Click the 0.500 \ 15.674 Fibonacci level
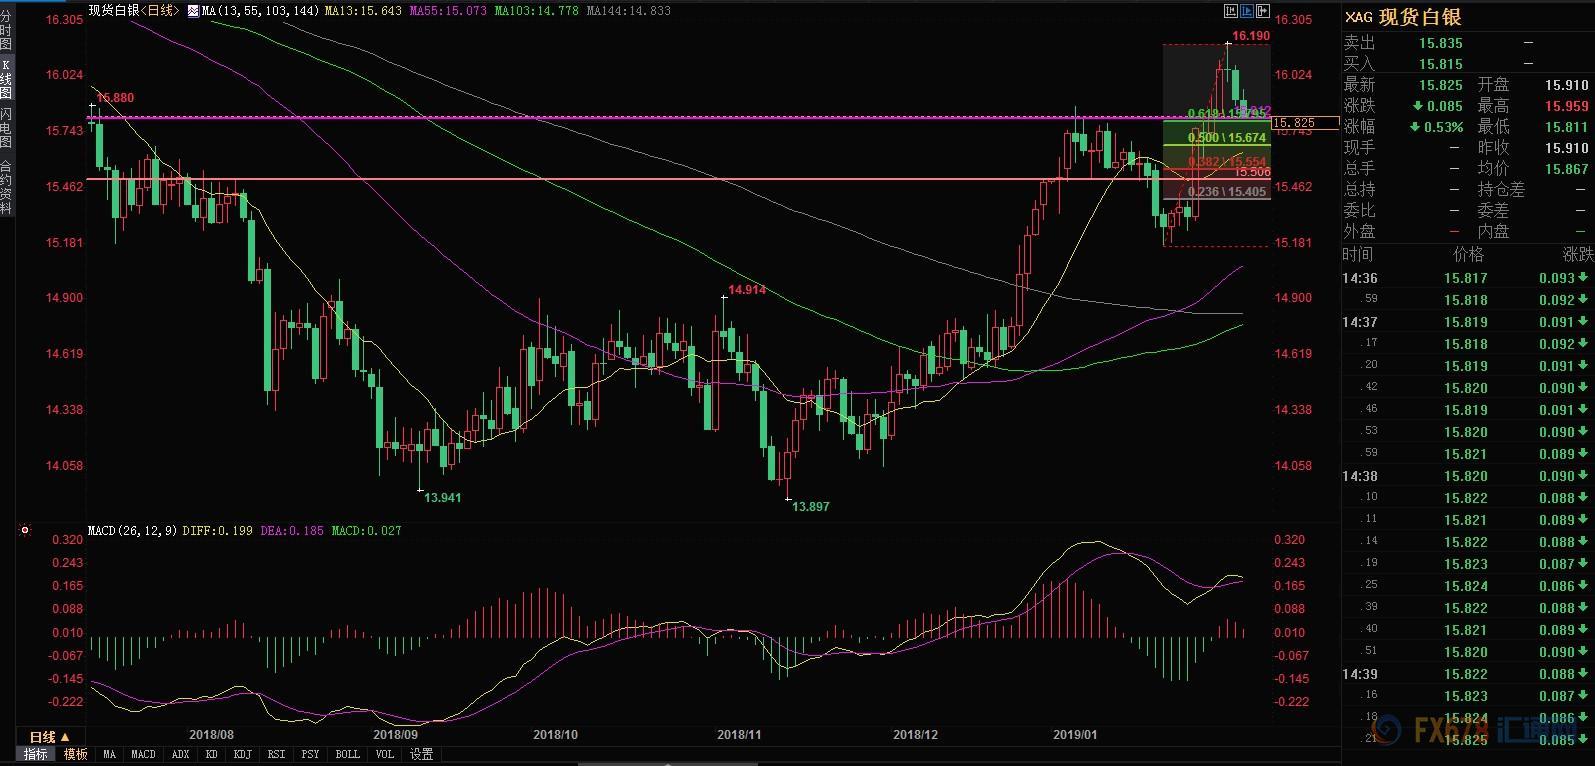Image resolution: width=1595 pixels, height=766 pixels. coord(1227,138)
